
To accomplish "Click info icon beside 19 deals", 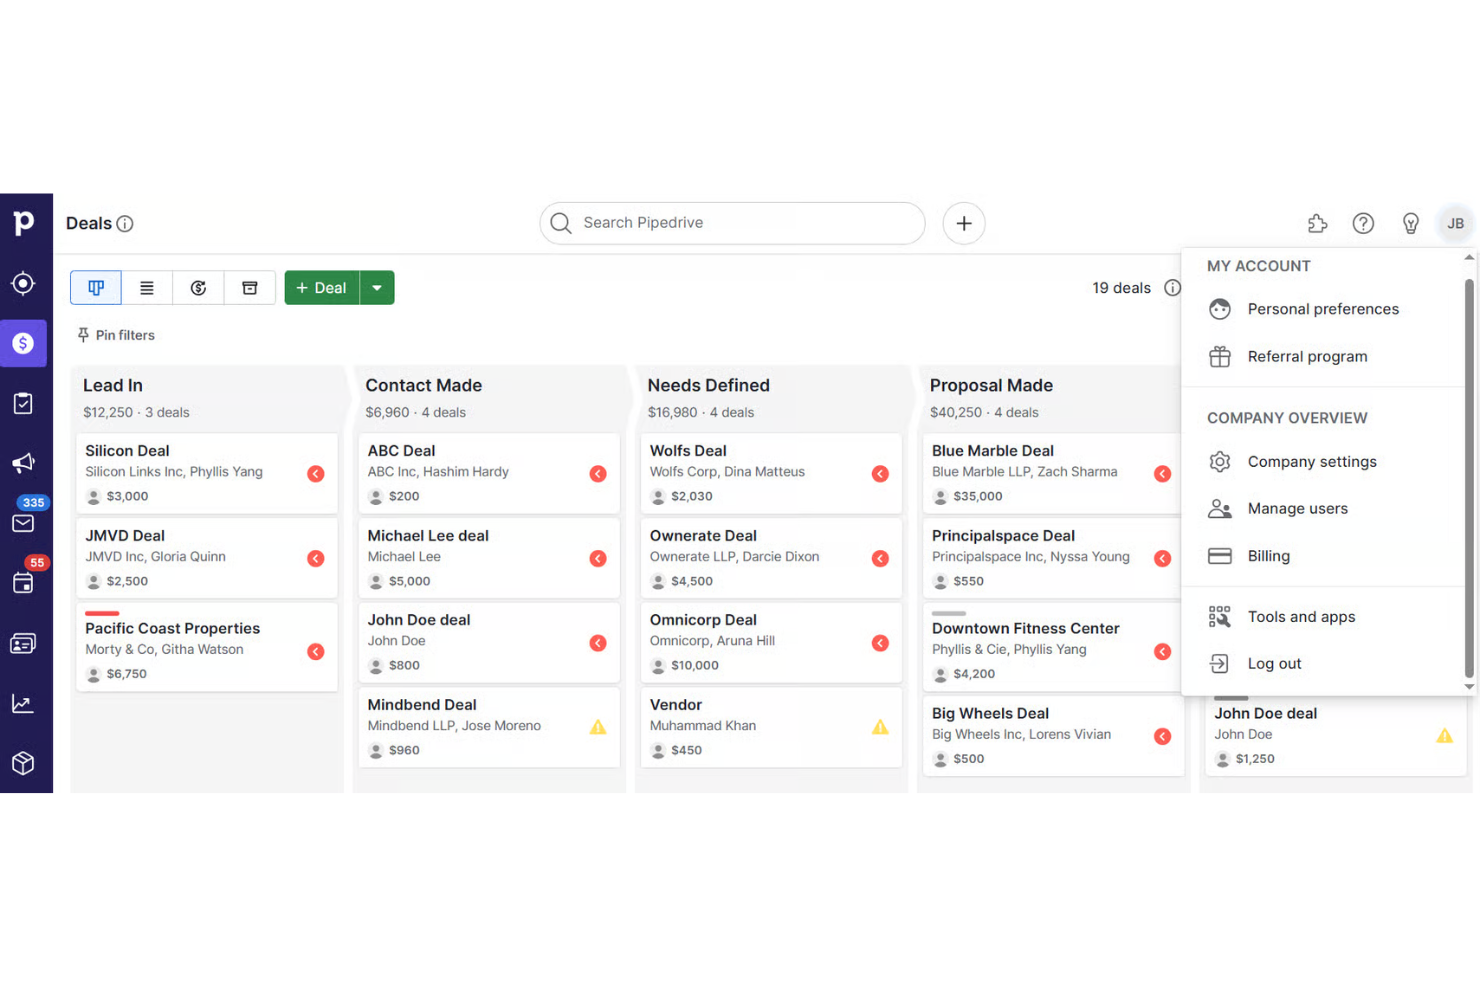I will point(1172,288).
